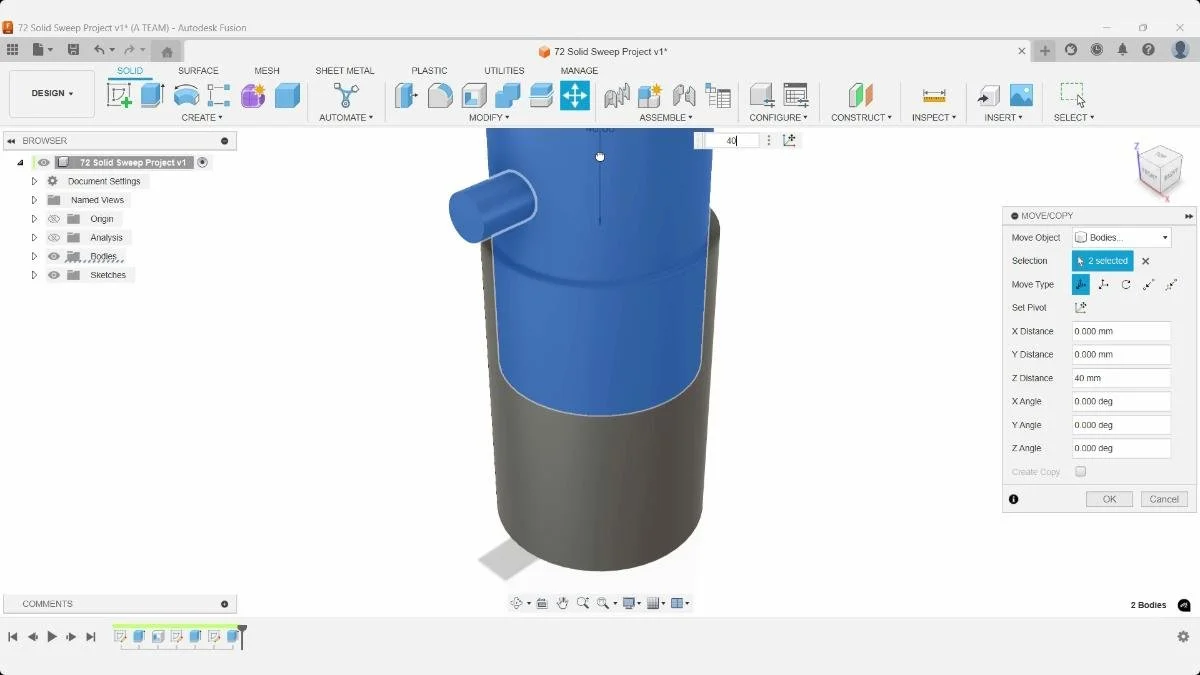Toggle visibility of the root component

click(x=43, y=162)
